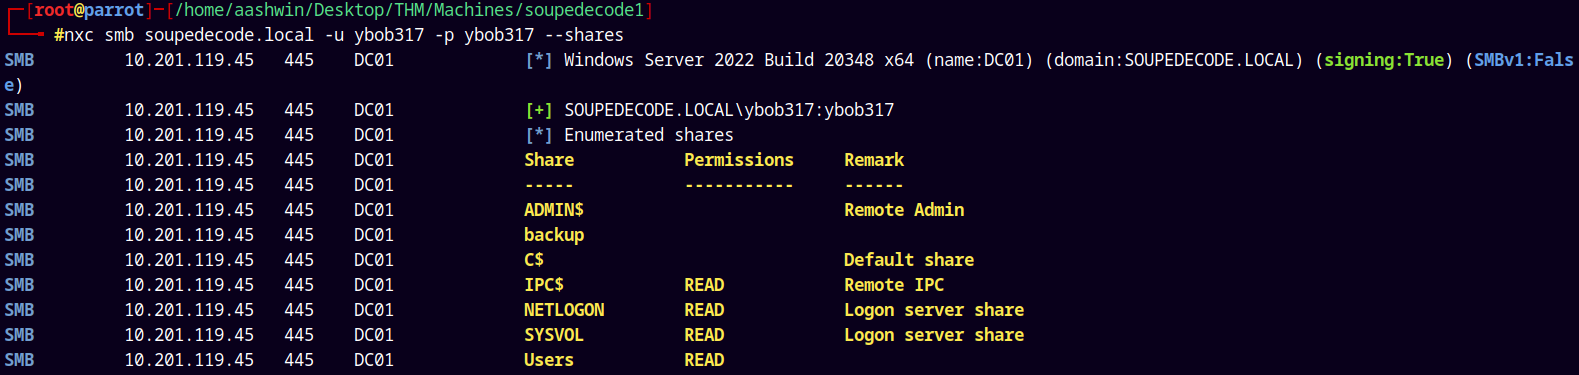Image resolution: width=1579 pixels, height=375 pixels.
Task: Select the SYSVOL share name
Action: point(554,335)
